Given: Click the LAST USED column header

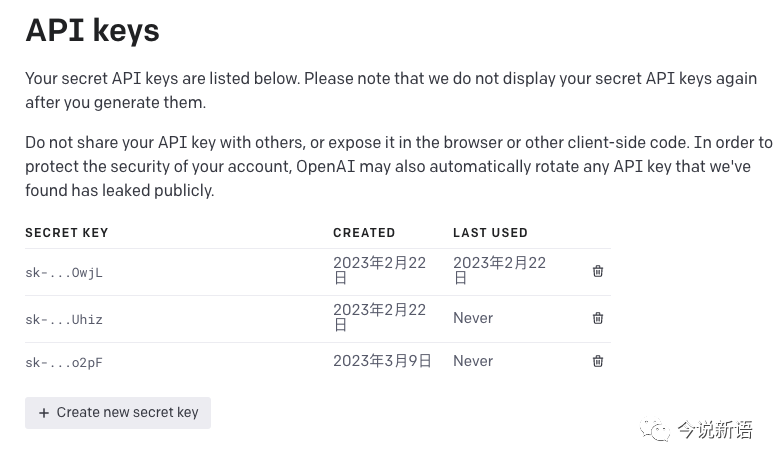Looking at the screenshot, I should [491, 232].
